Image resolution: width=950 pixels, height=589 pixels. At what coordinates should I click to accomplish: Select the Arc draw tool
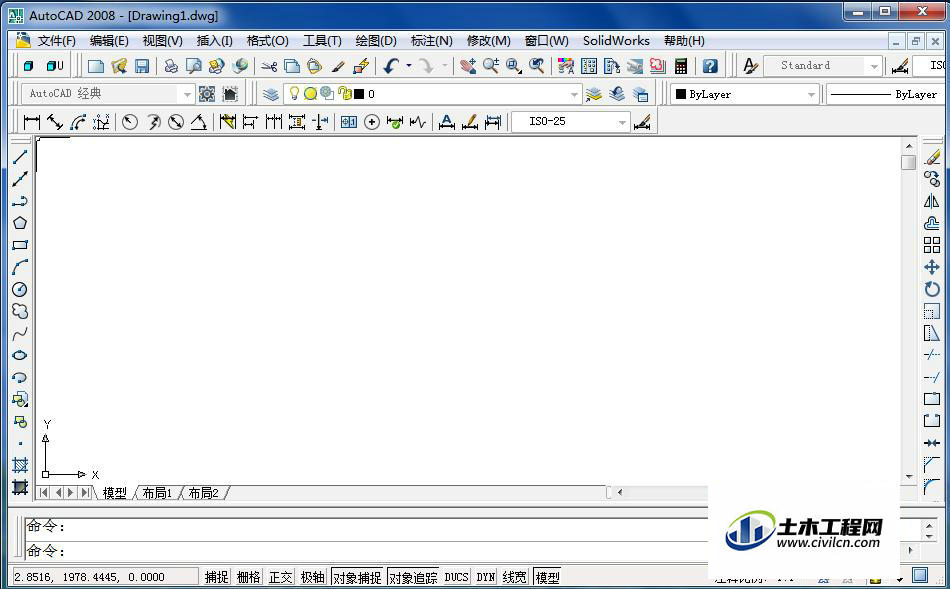pyautogui.click(x=20, y=267)
